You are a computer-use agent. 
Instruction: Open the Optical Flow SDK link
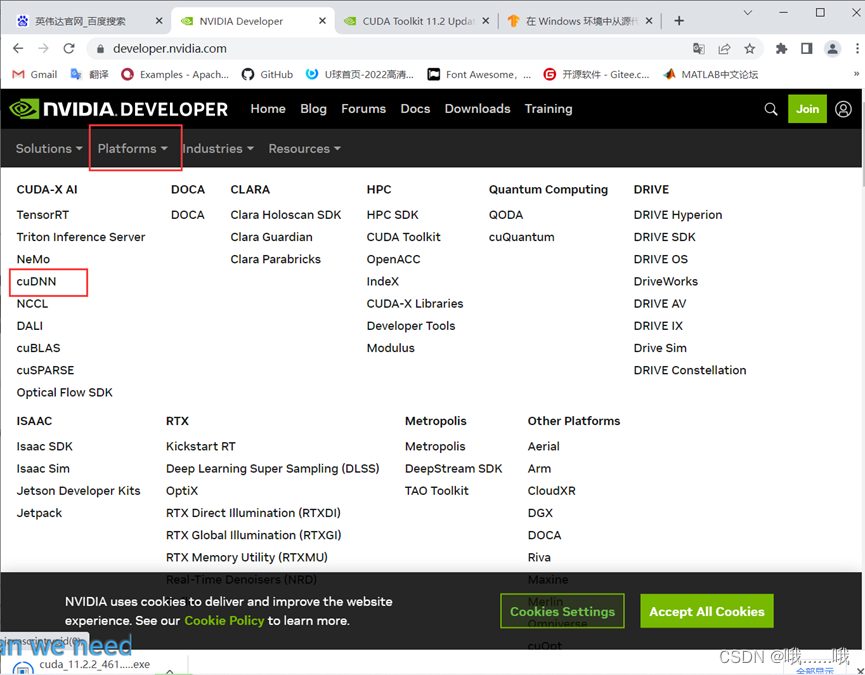[65, 392]
